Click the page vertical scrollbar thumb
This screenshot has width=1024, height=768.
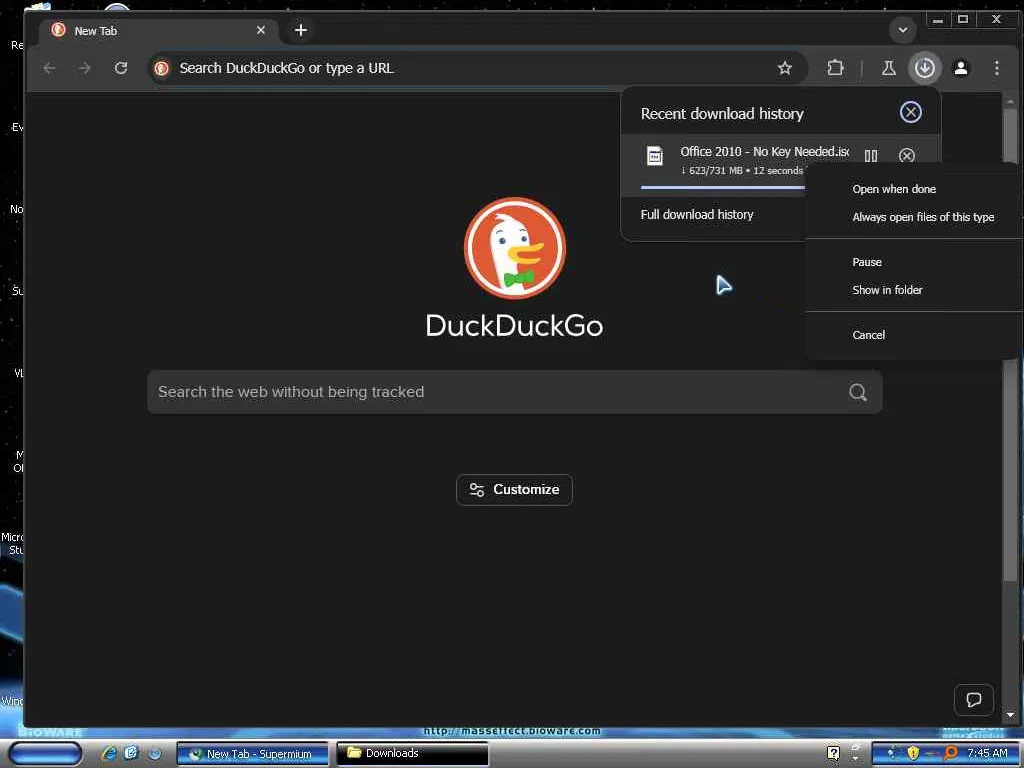click(x=1010, y=344)
